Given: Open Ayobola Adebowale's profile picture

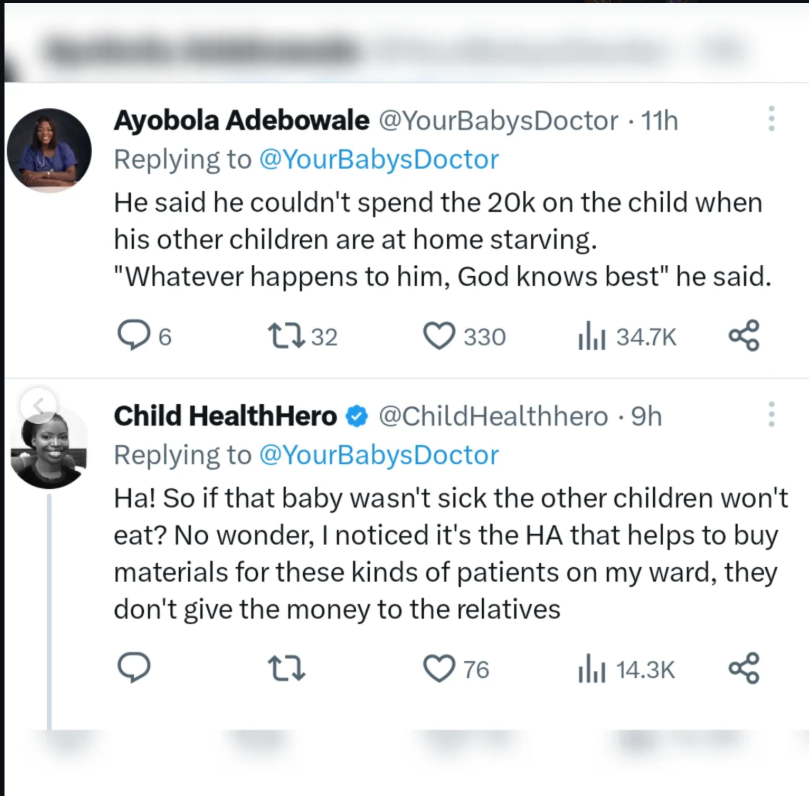Looking at the screenshot, I should point(49,143).
